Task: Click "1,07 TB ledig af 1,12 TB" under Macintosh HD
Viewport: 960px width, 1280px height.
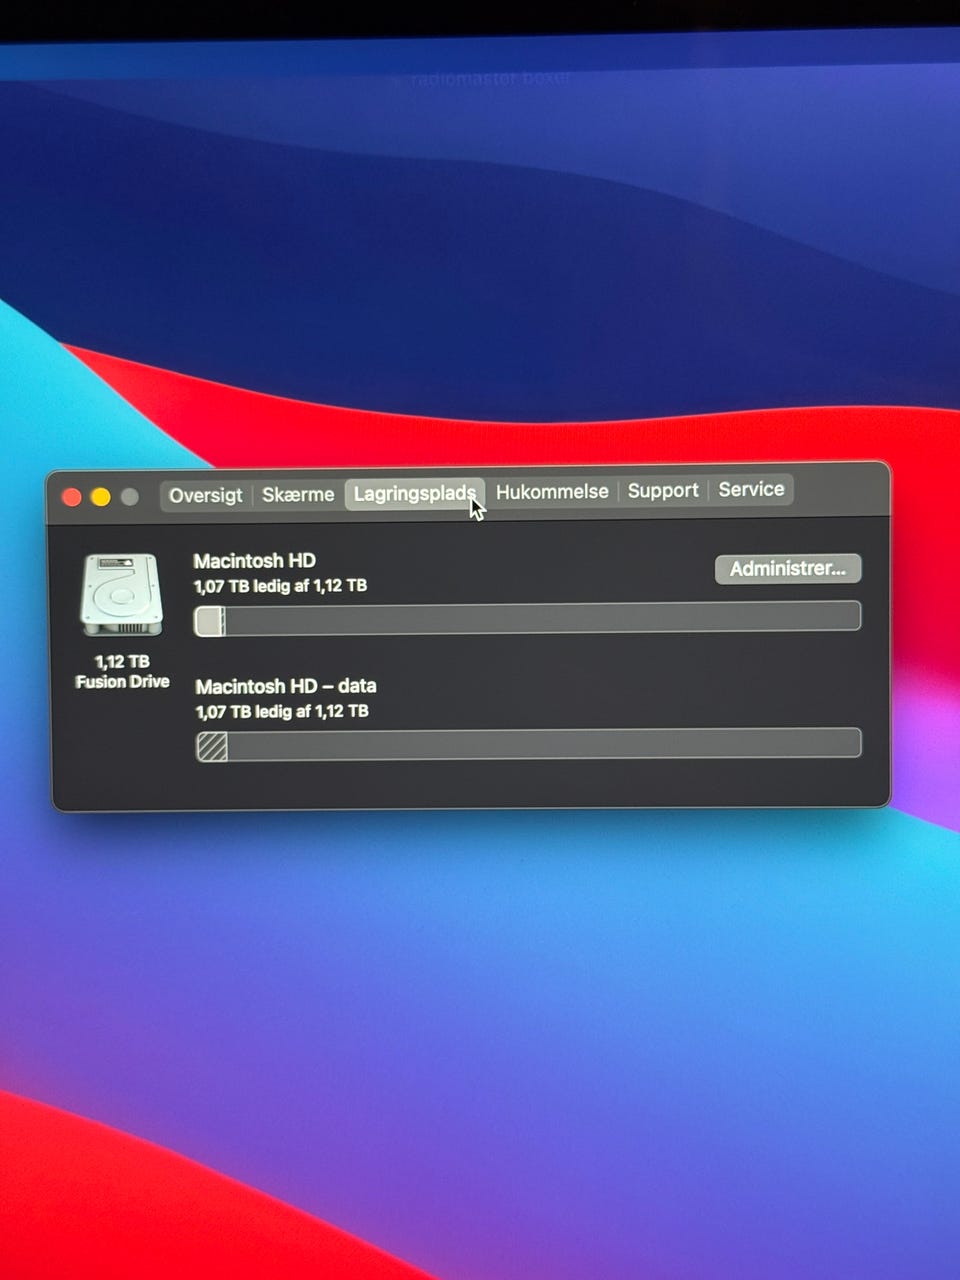Action: coord(281,586)
